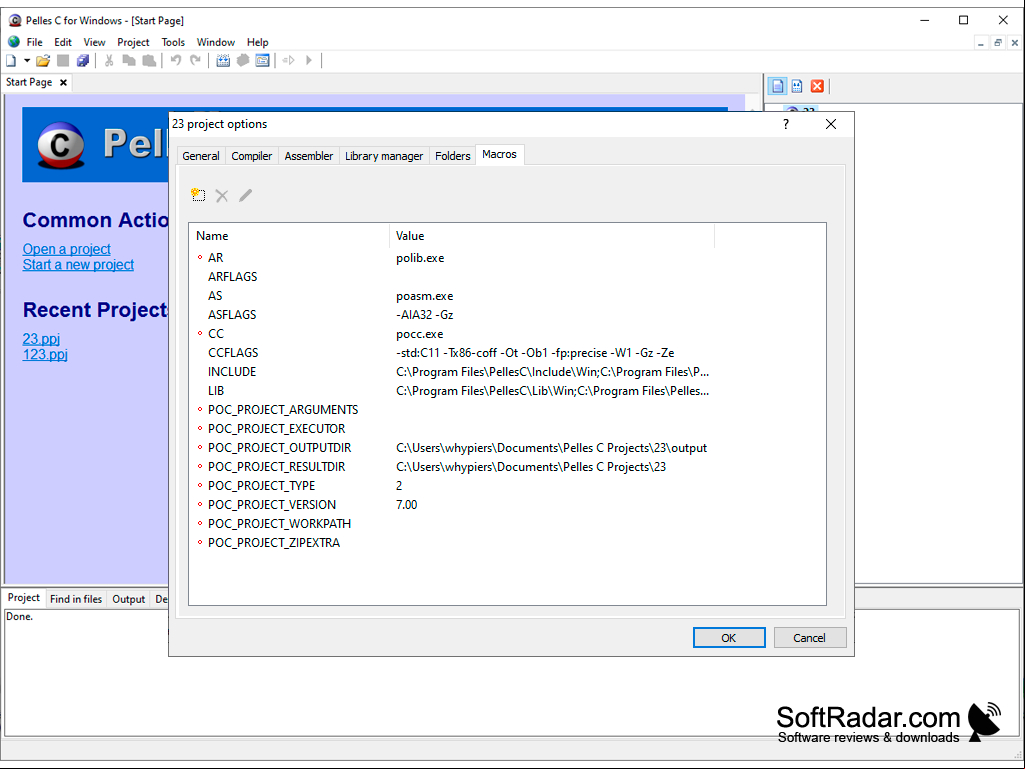
Task: Click the Undo toolbar icon
Action: (x=175, y=61)
